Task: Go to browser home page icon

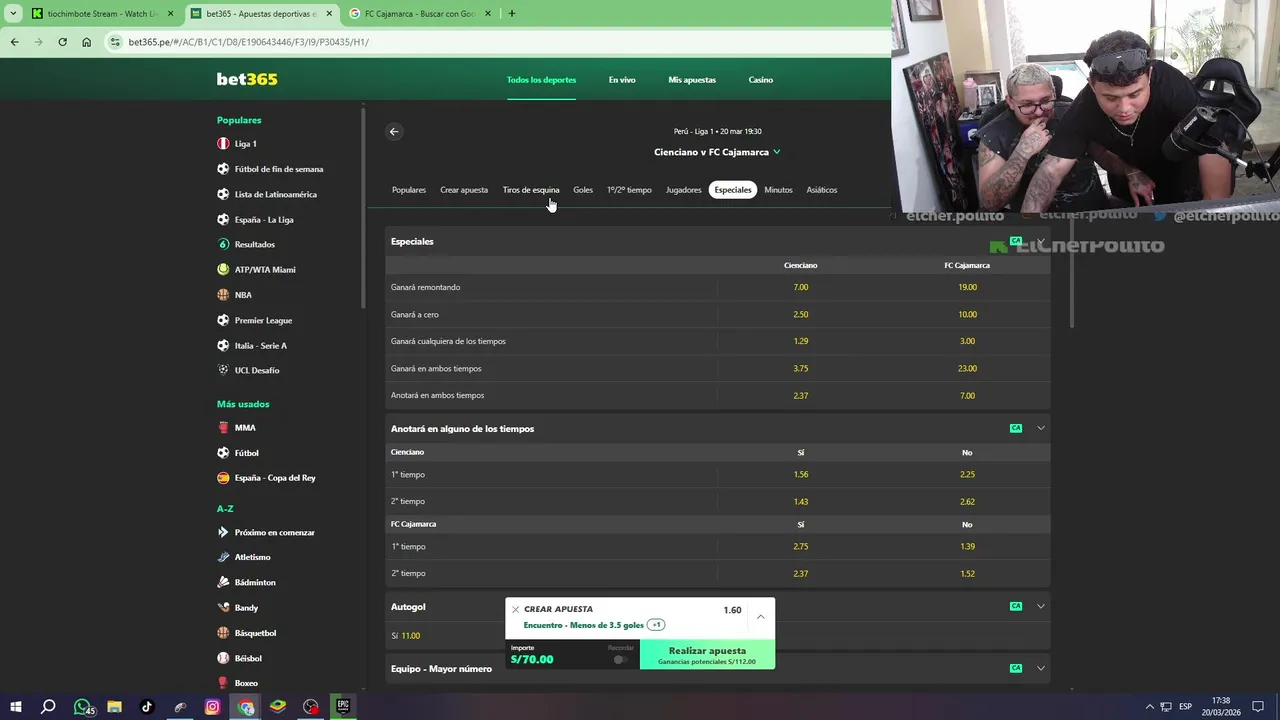Action: (x=87, y=42)
